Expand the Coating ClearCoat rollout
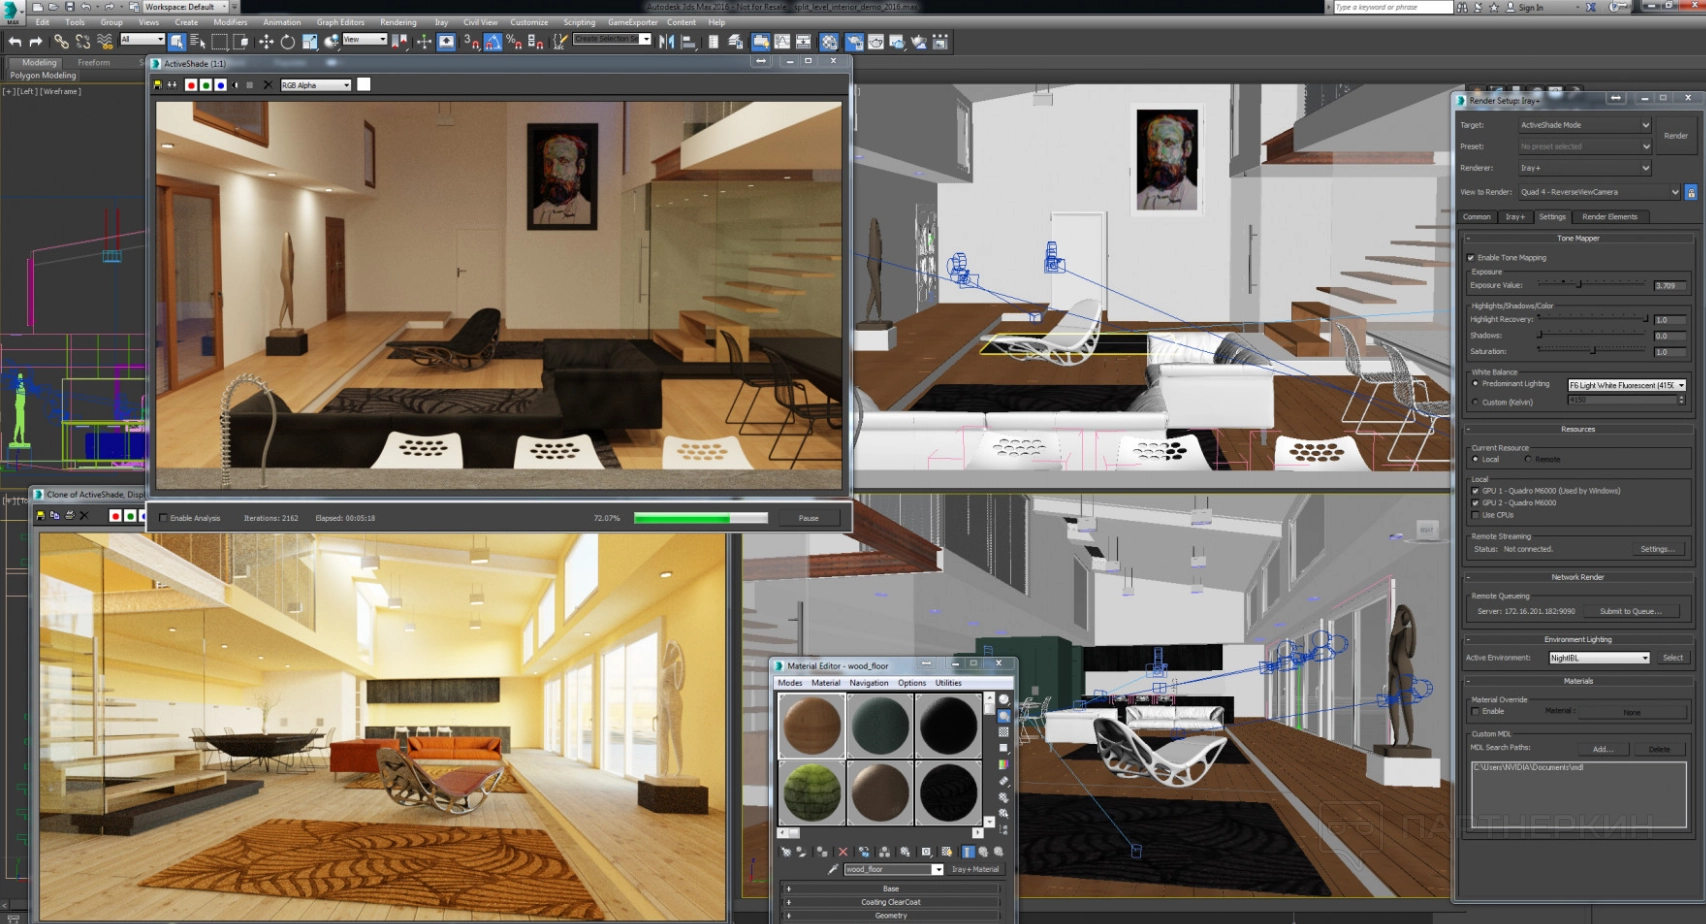Screen dimensions: 1706x924 tap(890, 902)
